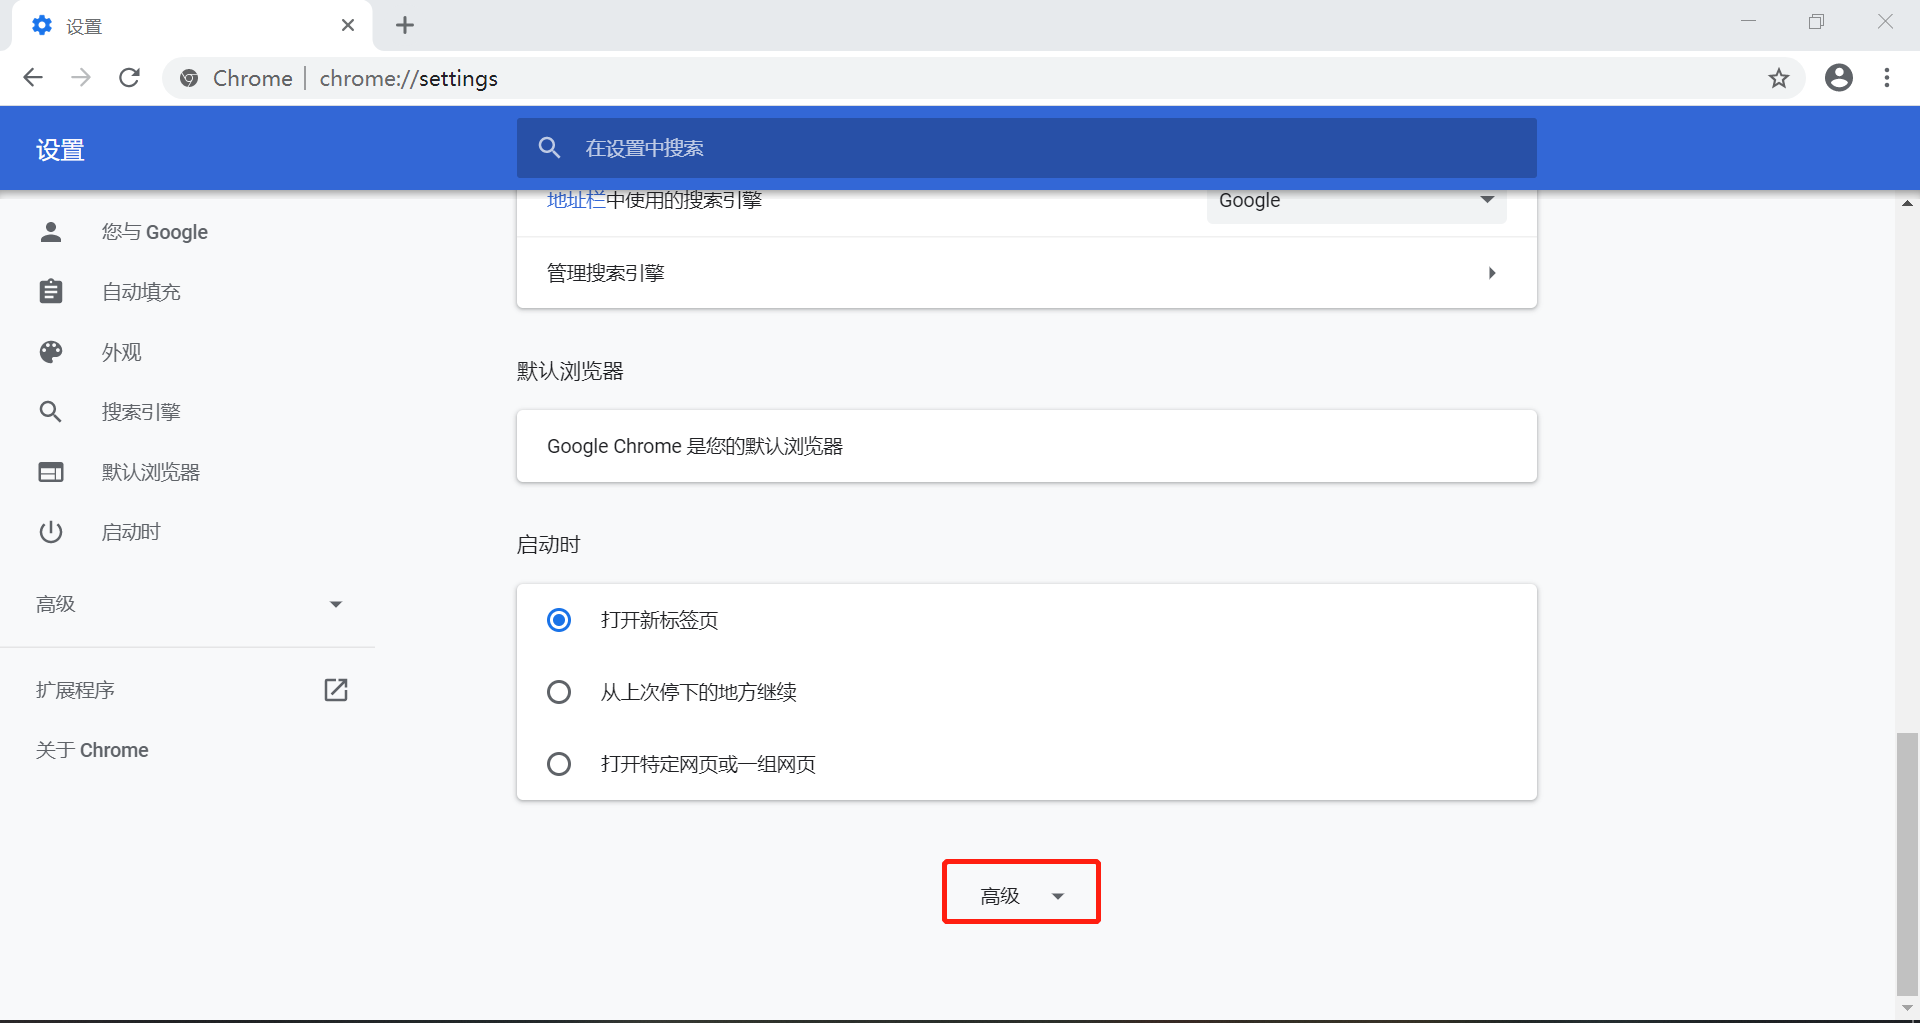This screenshot has height=1023, width=1920.
Task: Click the Google Chrome 是您的默认浏览器 text
Action: point(695,446)
